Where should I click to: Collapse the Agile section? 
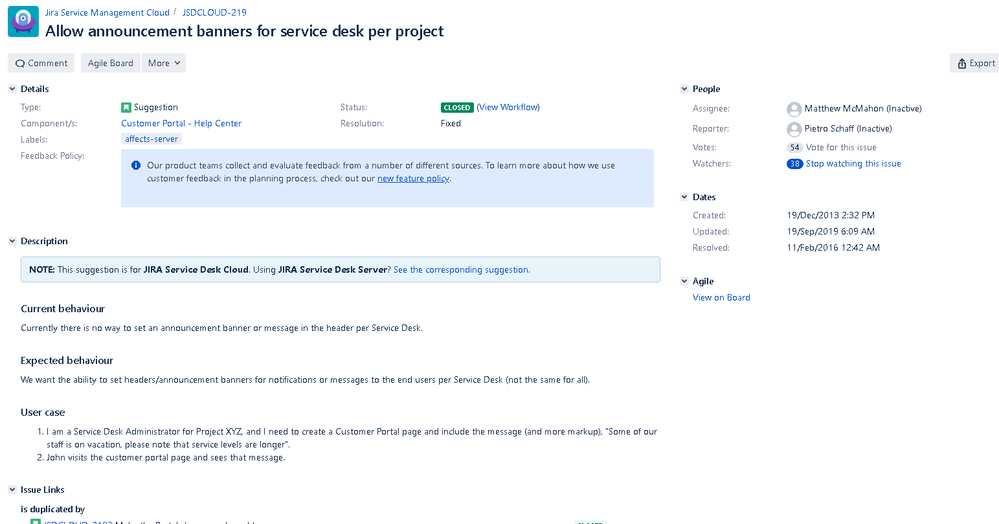[x=684, y=281]
